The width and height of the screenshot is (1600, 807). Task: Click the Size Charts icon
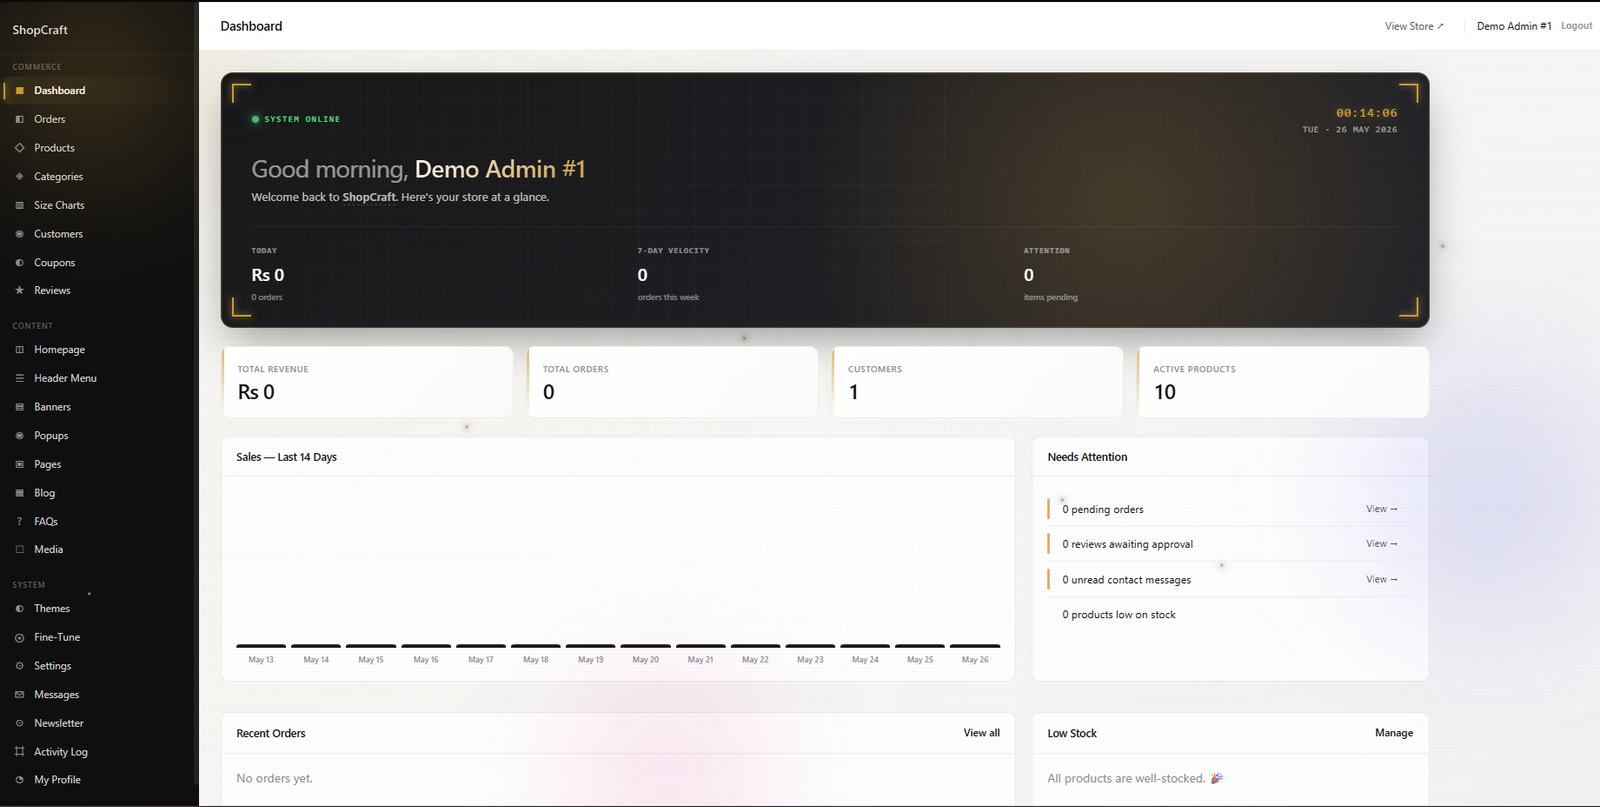click(x=19, y=205)
